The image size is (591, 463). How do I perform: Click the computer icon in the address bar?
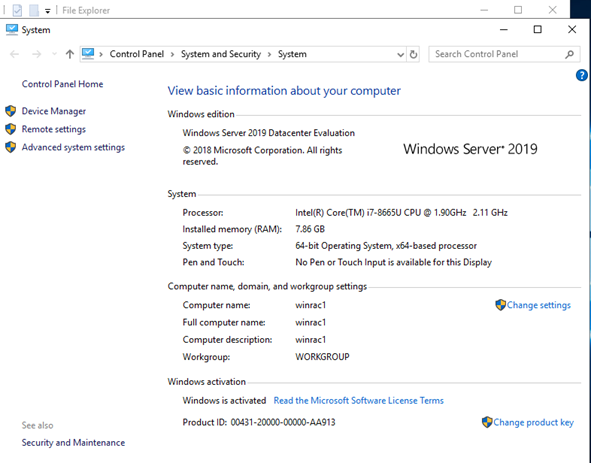(88, 54)
